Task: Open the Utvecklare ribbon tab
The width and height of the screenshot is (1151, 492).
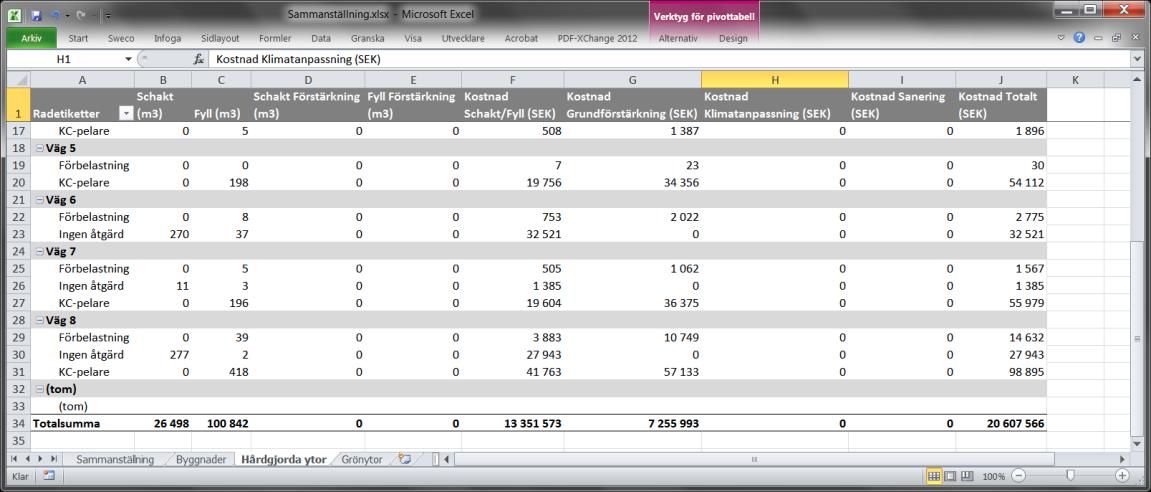Action: pos(463,38)
